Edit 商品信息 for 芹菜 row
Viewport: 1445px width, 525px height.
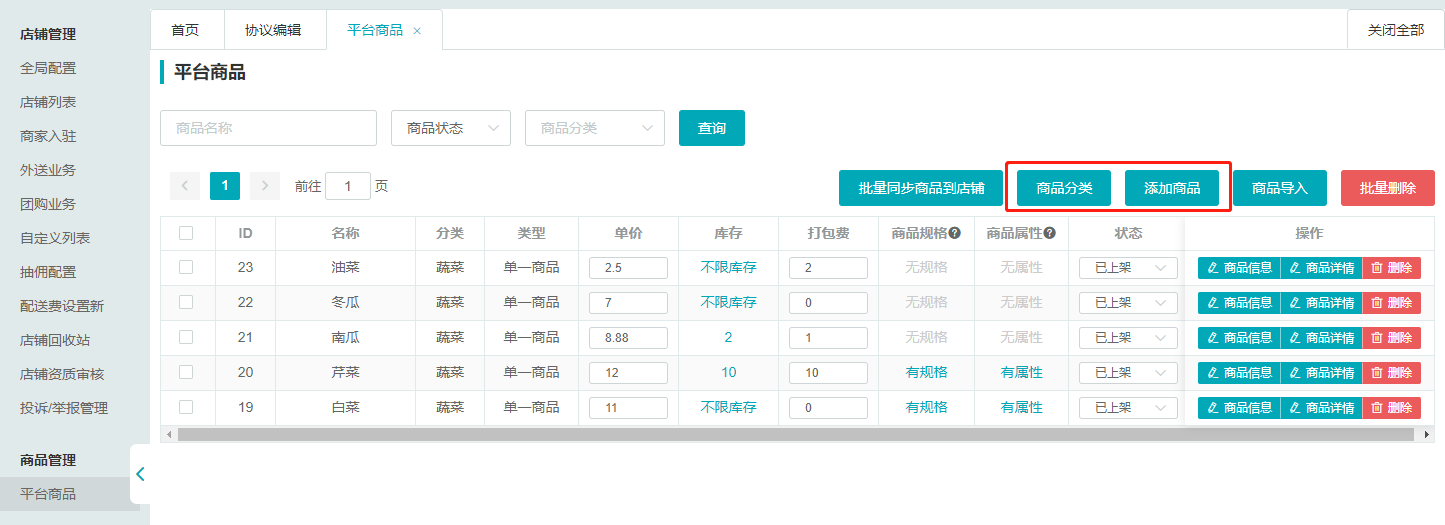pyautogui.click(x=1239, y=373)
